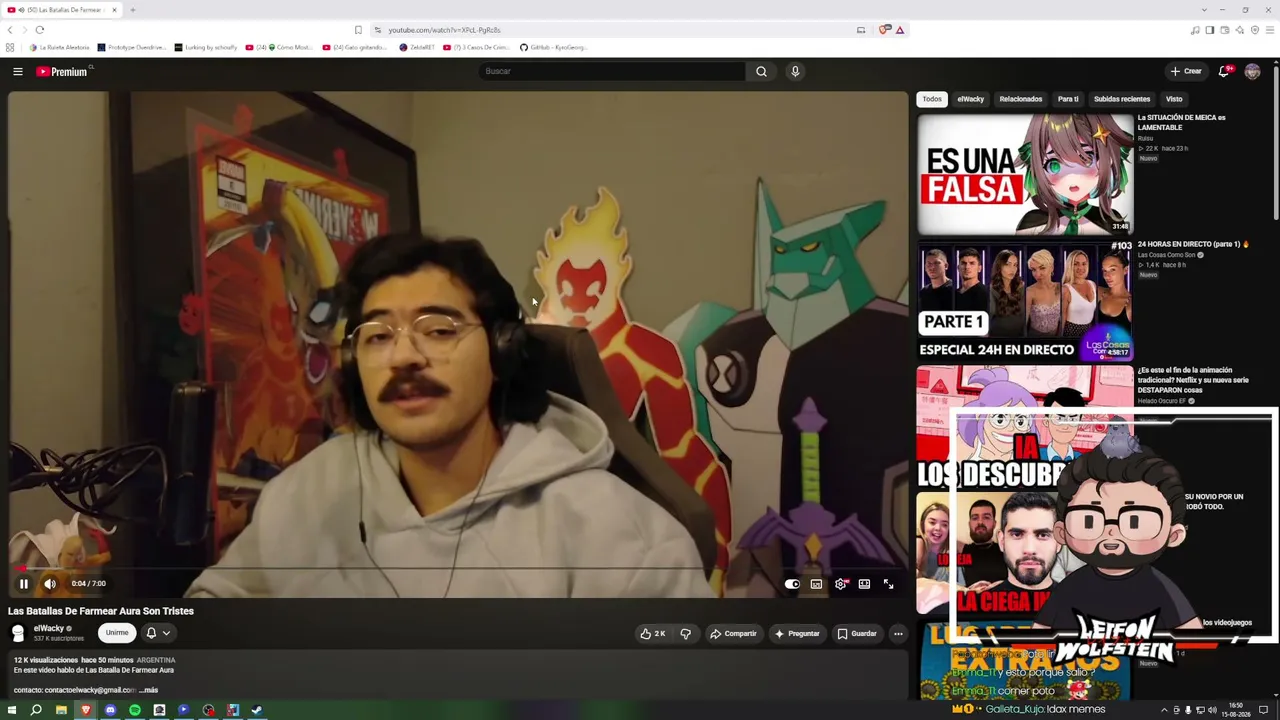Bookmark this page in address bar

pos(358,30)
